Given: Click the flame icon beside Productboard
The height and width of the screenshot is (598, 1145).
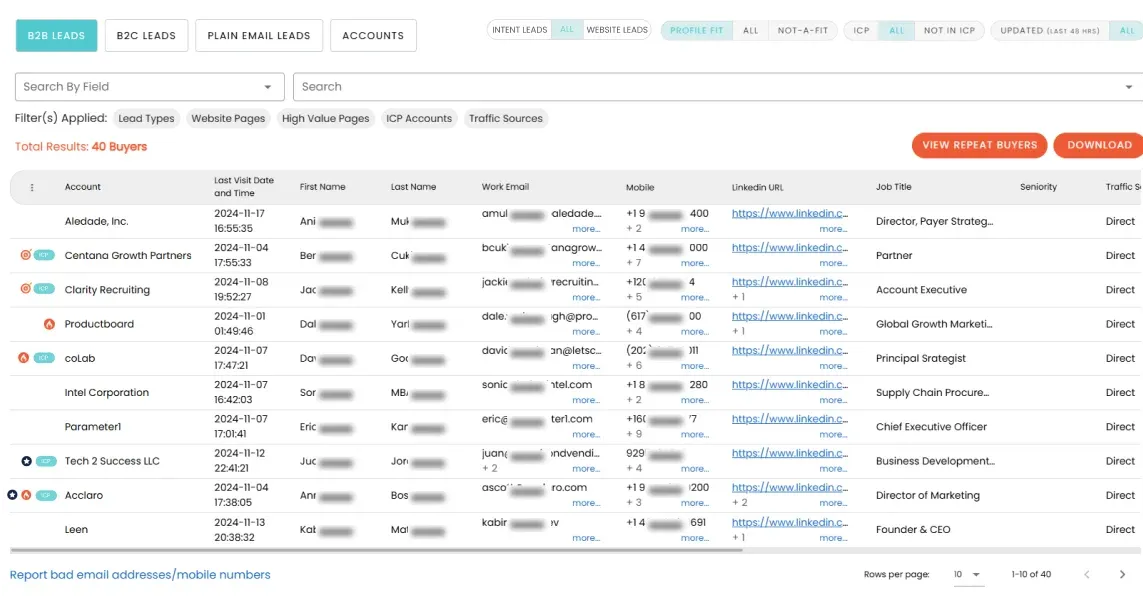Looking at the screenshot, I should tap(48, 324).
